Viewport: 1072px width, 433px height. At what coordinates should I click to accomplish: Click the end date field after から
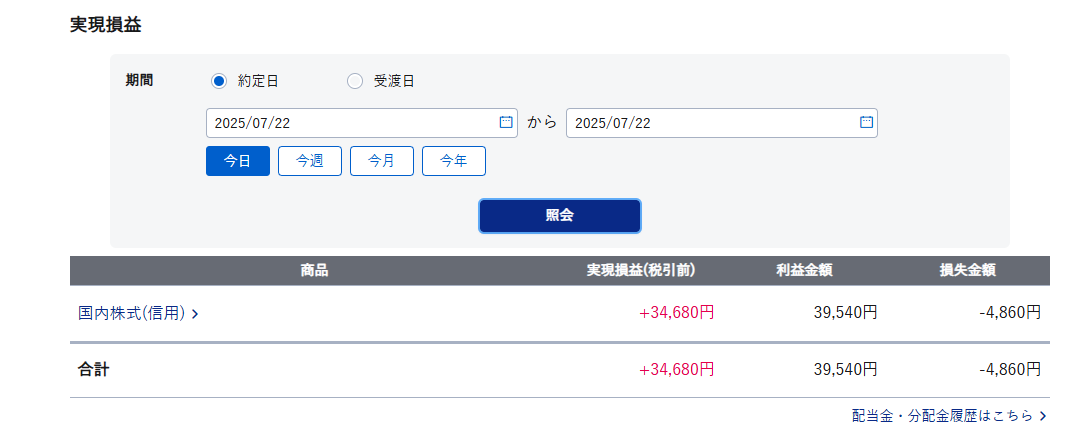[721, 123]
